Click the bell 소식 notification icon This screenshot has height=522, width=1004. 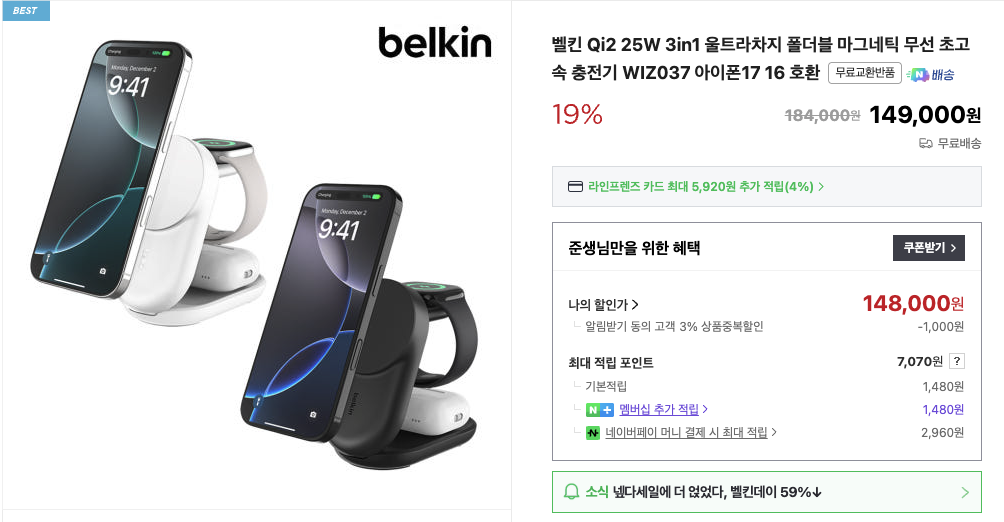click(x=571, y=492)
